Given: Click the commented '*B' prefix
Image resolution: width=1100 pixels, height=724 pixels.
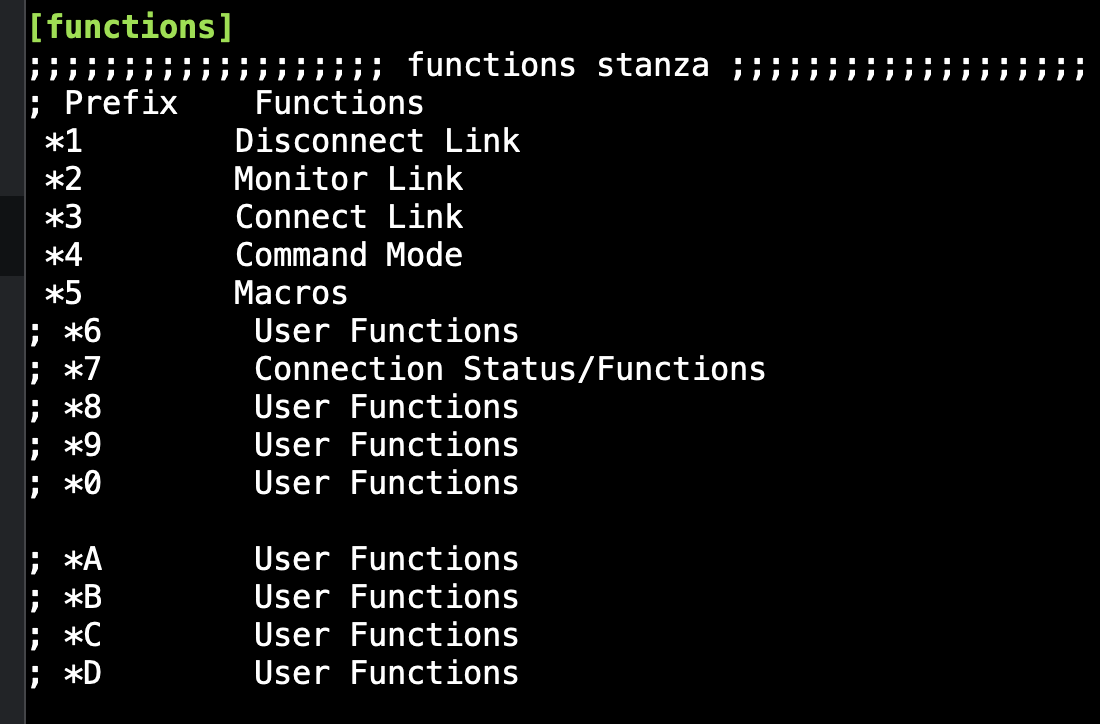Looking at the screenshot, I should point(83,597).
